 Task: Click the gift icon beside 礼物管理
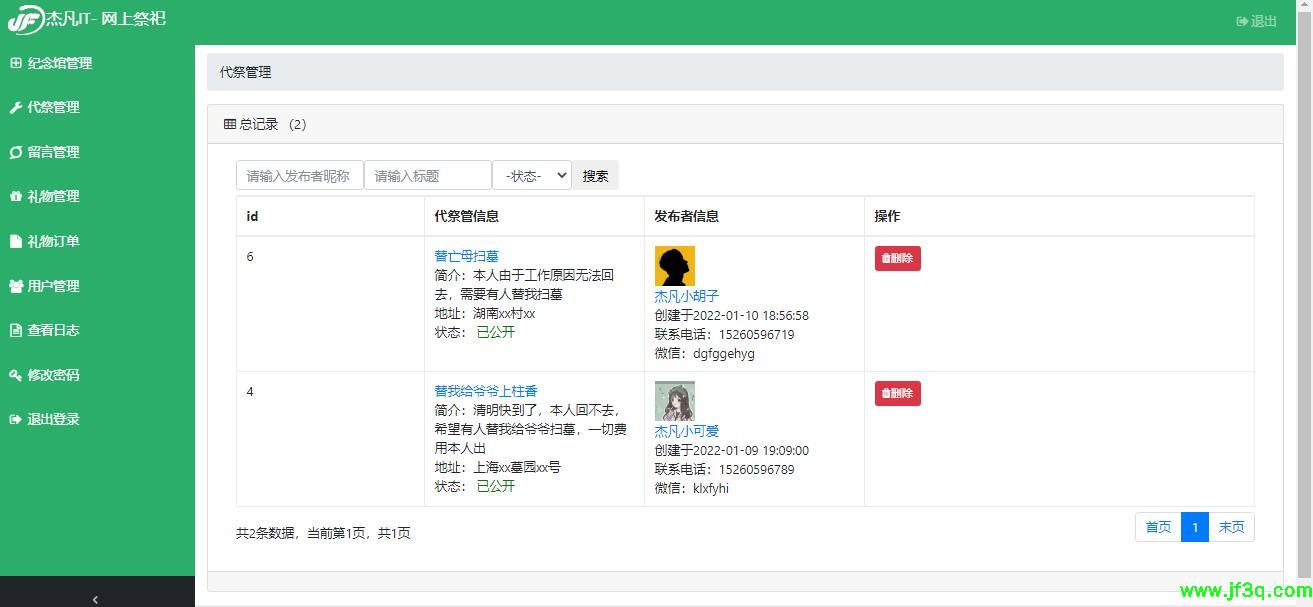pos(15,197)
